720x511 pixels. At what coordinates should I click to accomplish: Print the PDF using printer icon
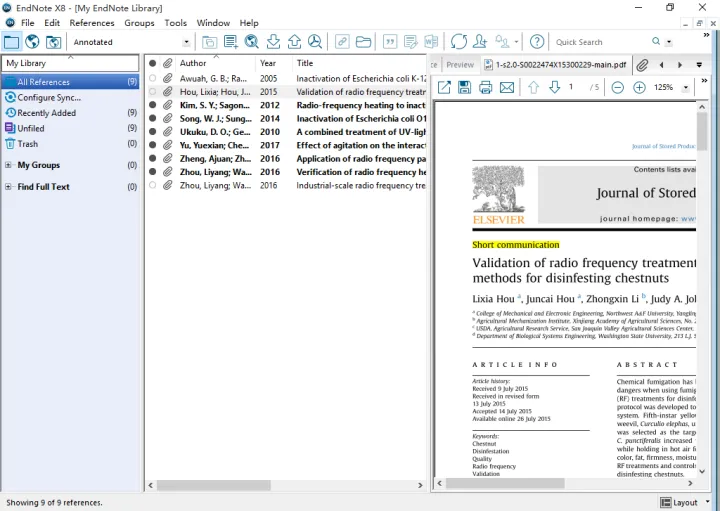tap(485, 87)
